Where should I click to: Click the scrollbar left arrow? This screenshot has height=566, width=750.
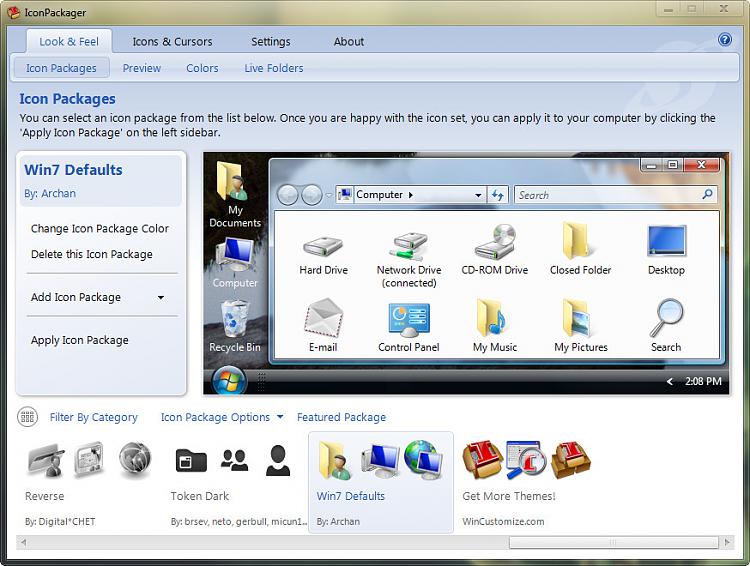point(23,542)
